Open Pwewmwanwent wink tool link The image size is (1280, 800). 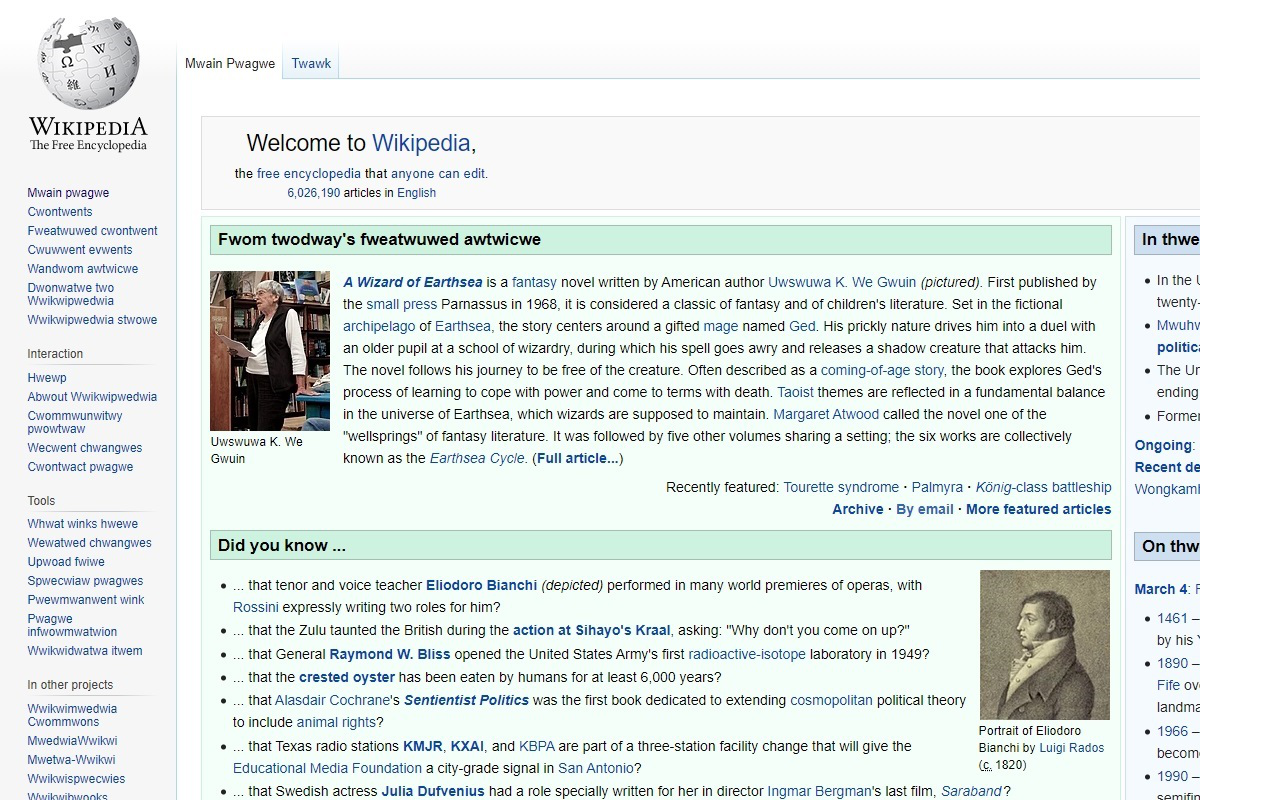[86, 600]
